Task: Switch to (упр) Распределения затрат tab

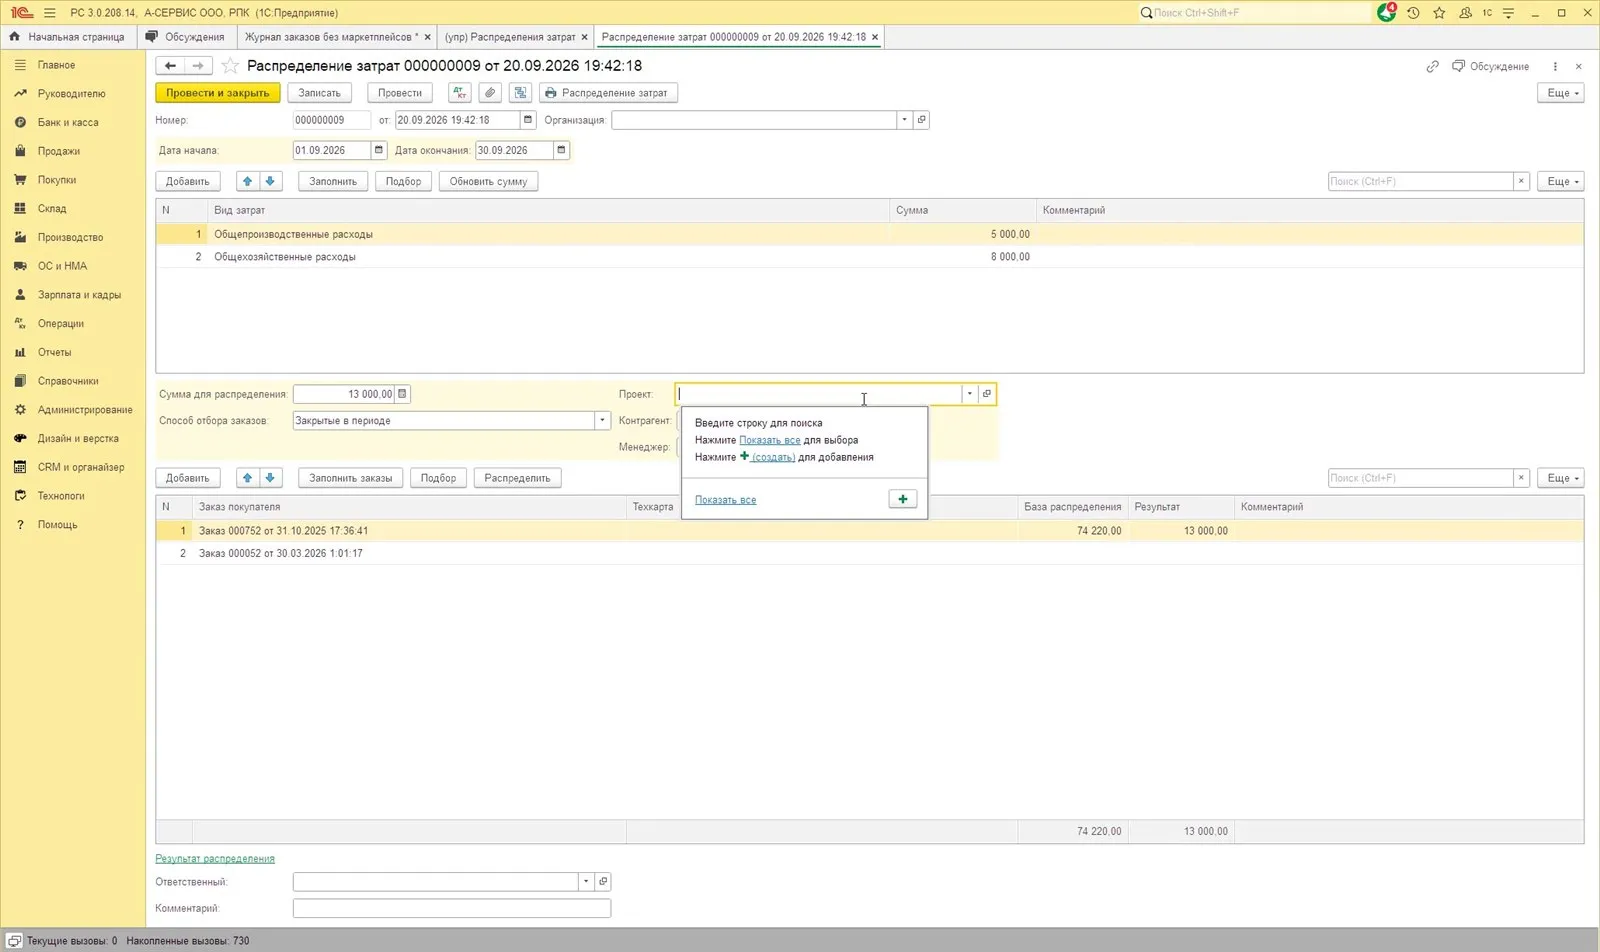Action: coord(510,37)
